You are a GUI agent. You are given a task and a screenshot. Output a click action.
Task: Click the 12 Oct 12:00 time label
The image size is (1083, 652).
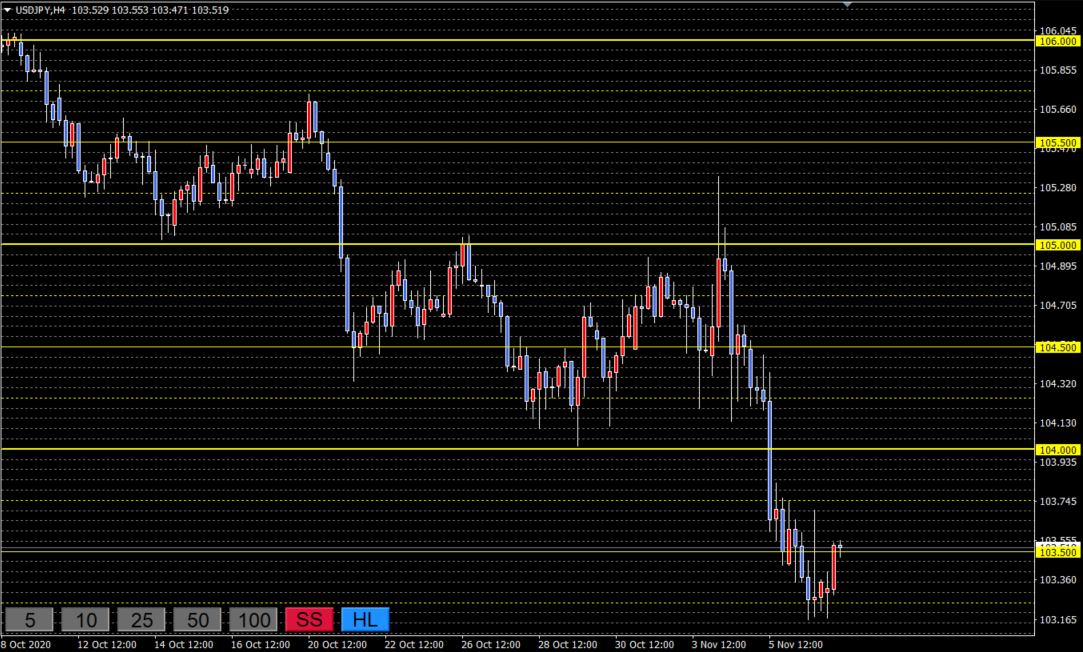coord(107,644)
